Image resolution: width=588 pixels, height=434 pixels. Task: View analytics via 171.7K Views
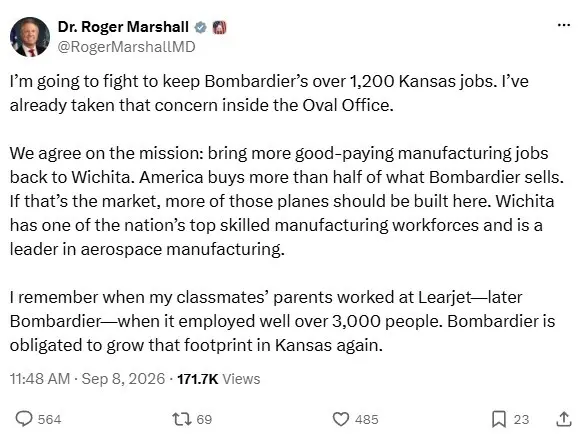coord(219,379)
